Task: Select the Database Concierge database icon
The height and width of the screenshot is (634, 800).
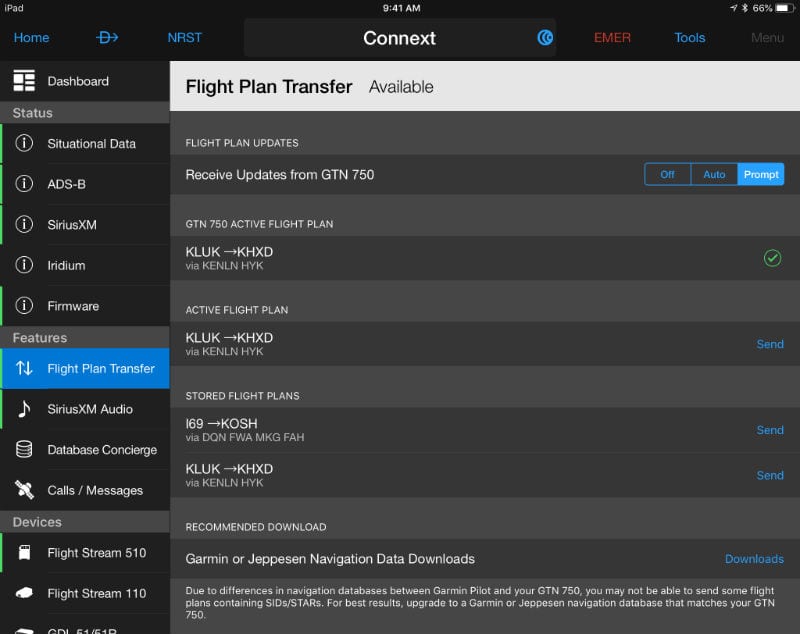Action: click(24, 449)
